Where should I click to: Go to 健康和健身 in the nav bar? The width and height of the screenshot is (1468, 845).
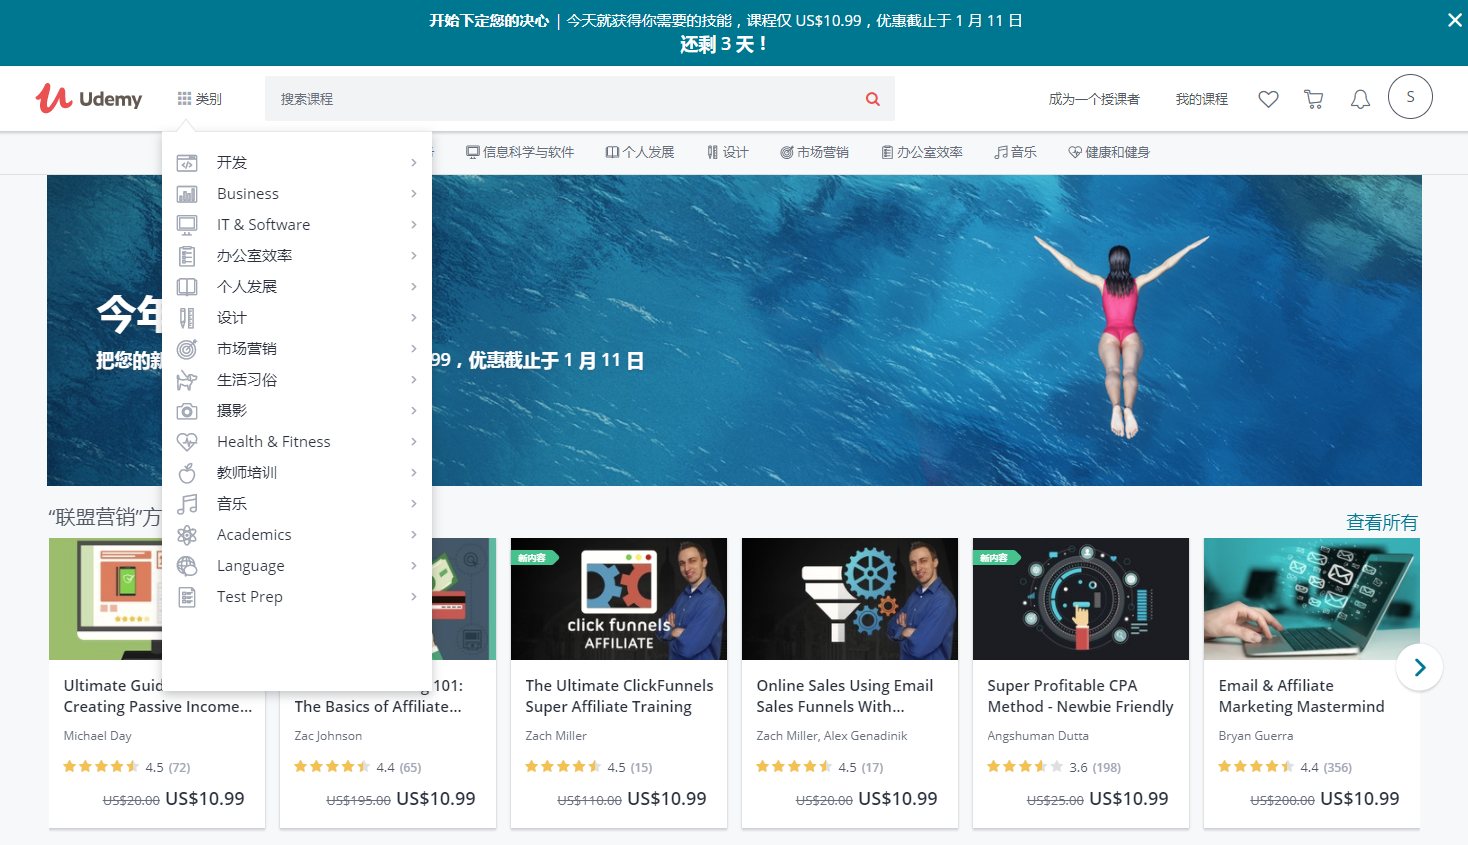coord(1109,152)
